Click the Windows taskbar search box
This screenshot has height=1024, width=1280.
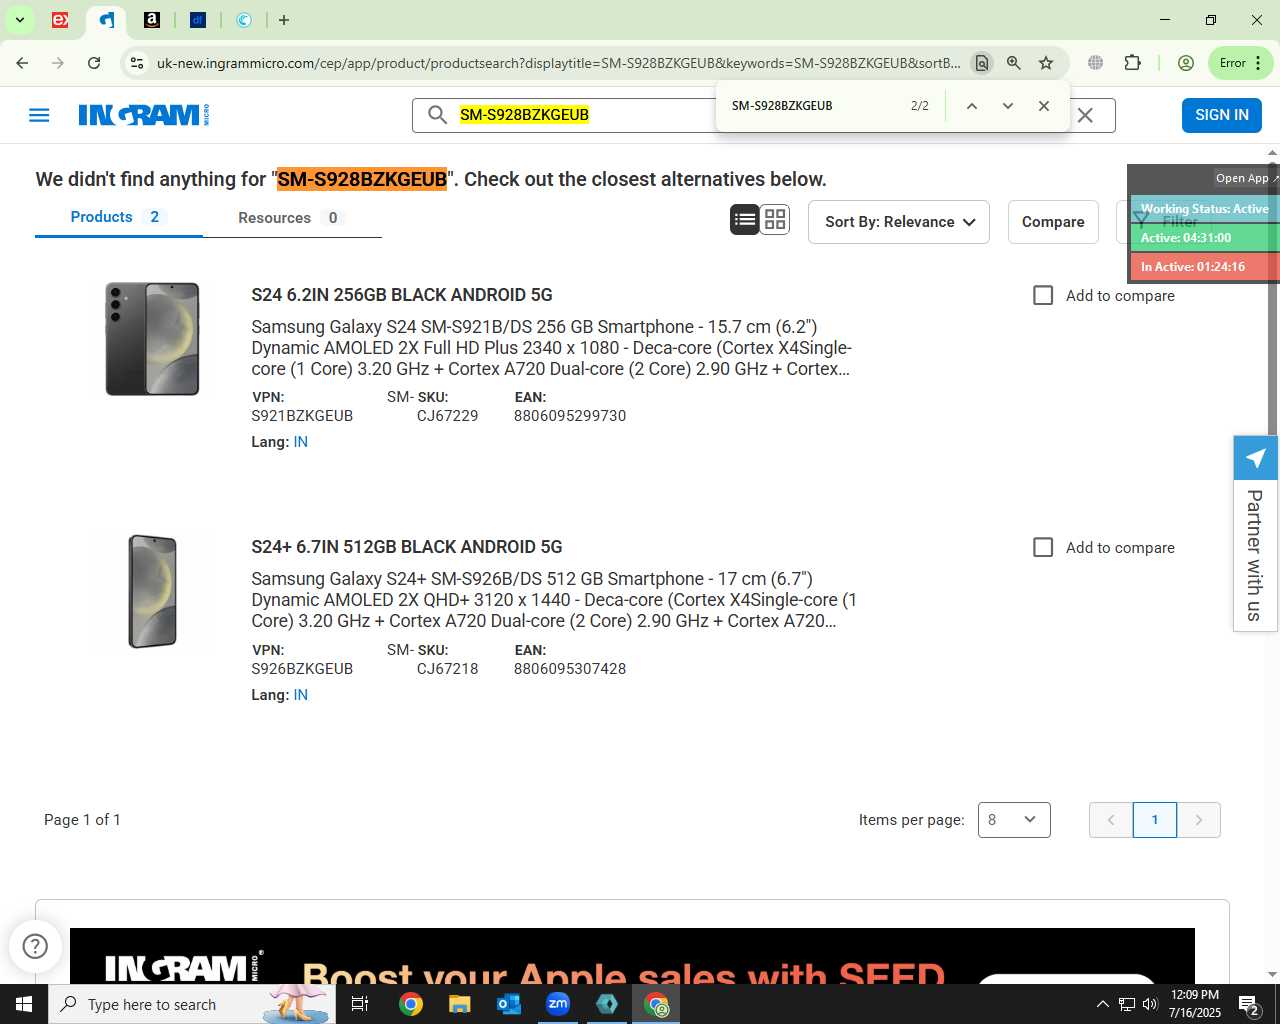point(192,1004)
